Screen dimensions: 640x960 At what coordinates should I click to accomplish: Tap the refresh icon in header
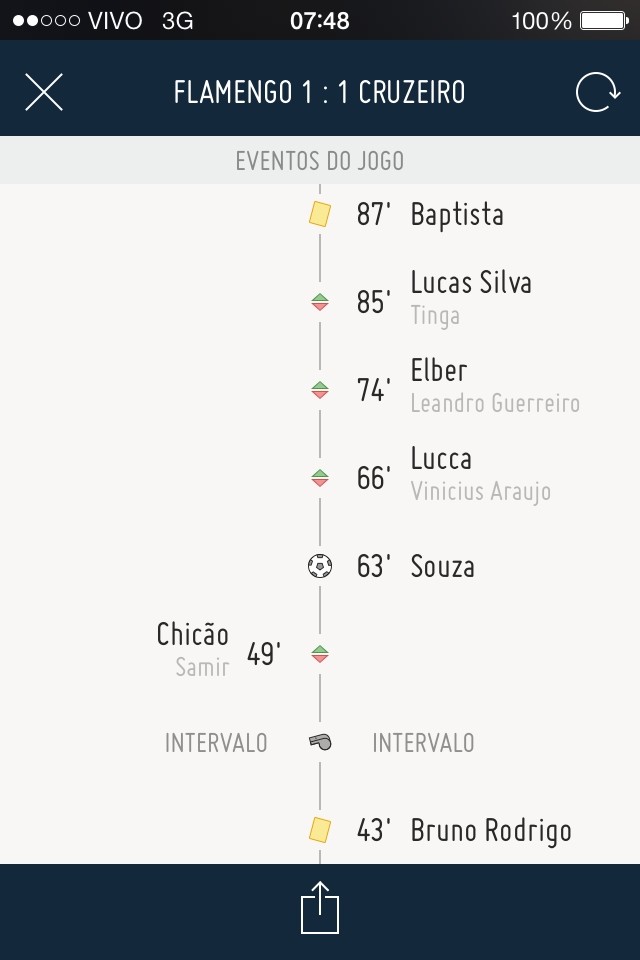(x=597, y=93)
